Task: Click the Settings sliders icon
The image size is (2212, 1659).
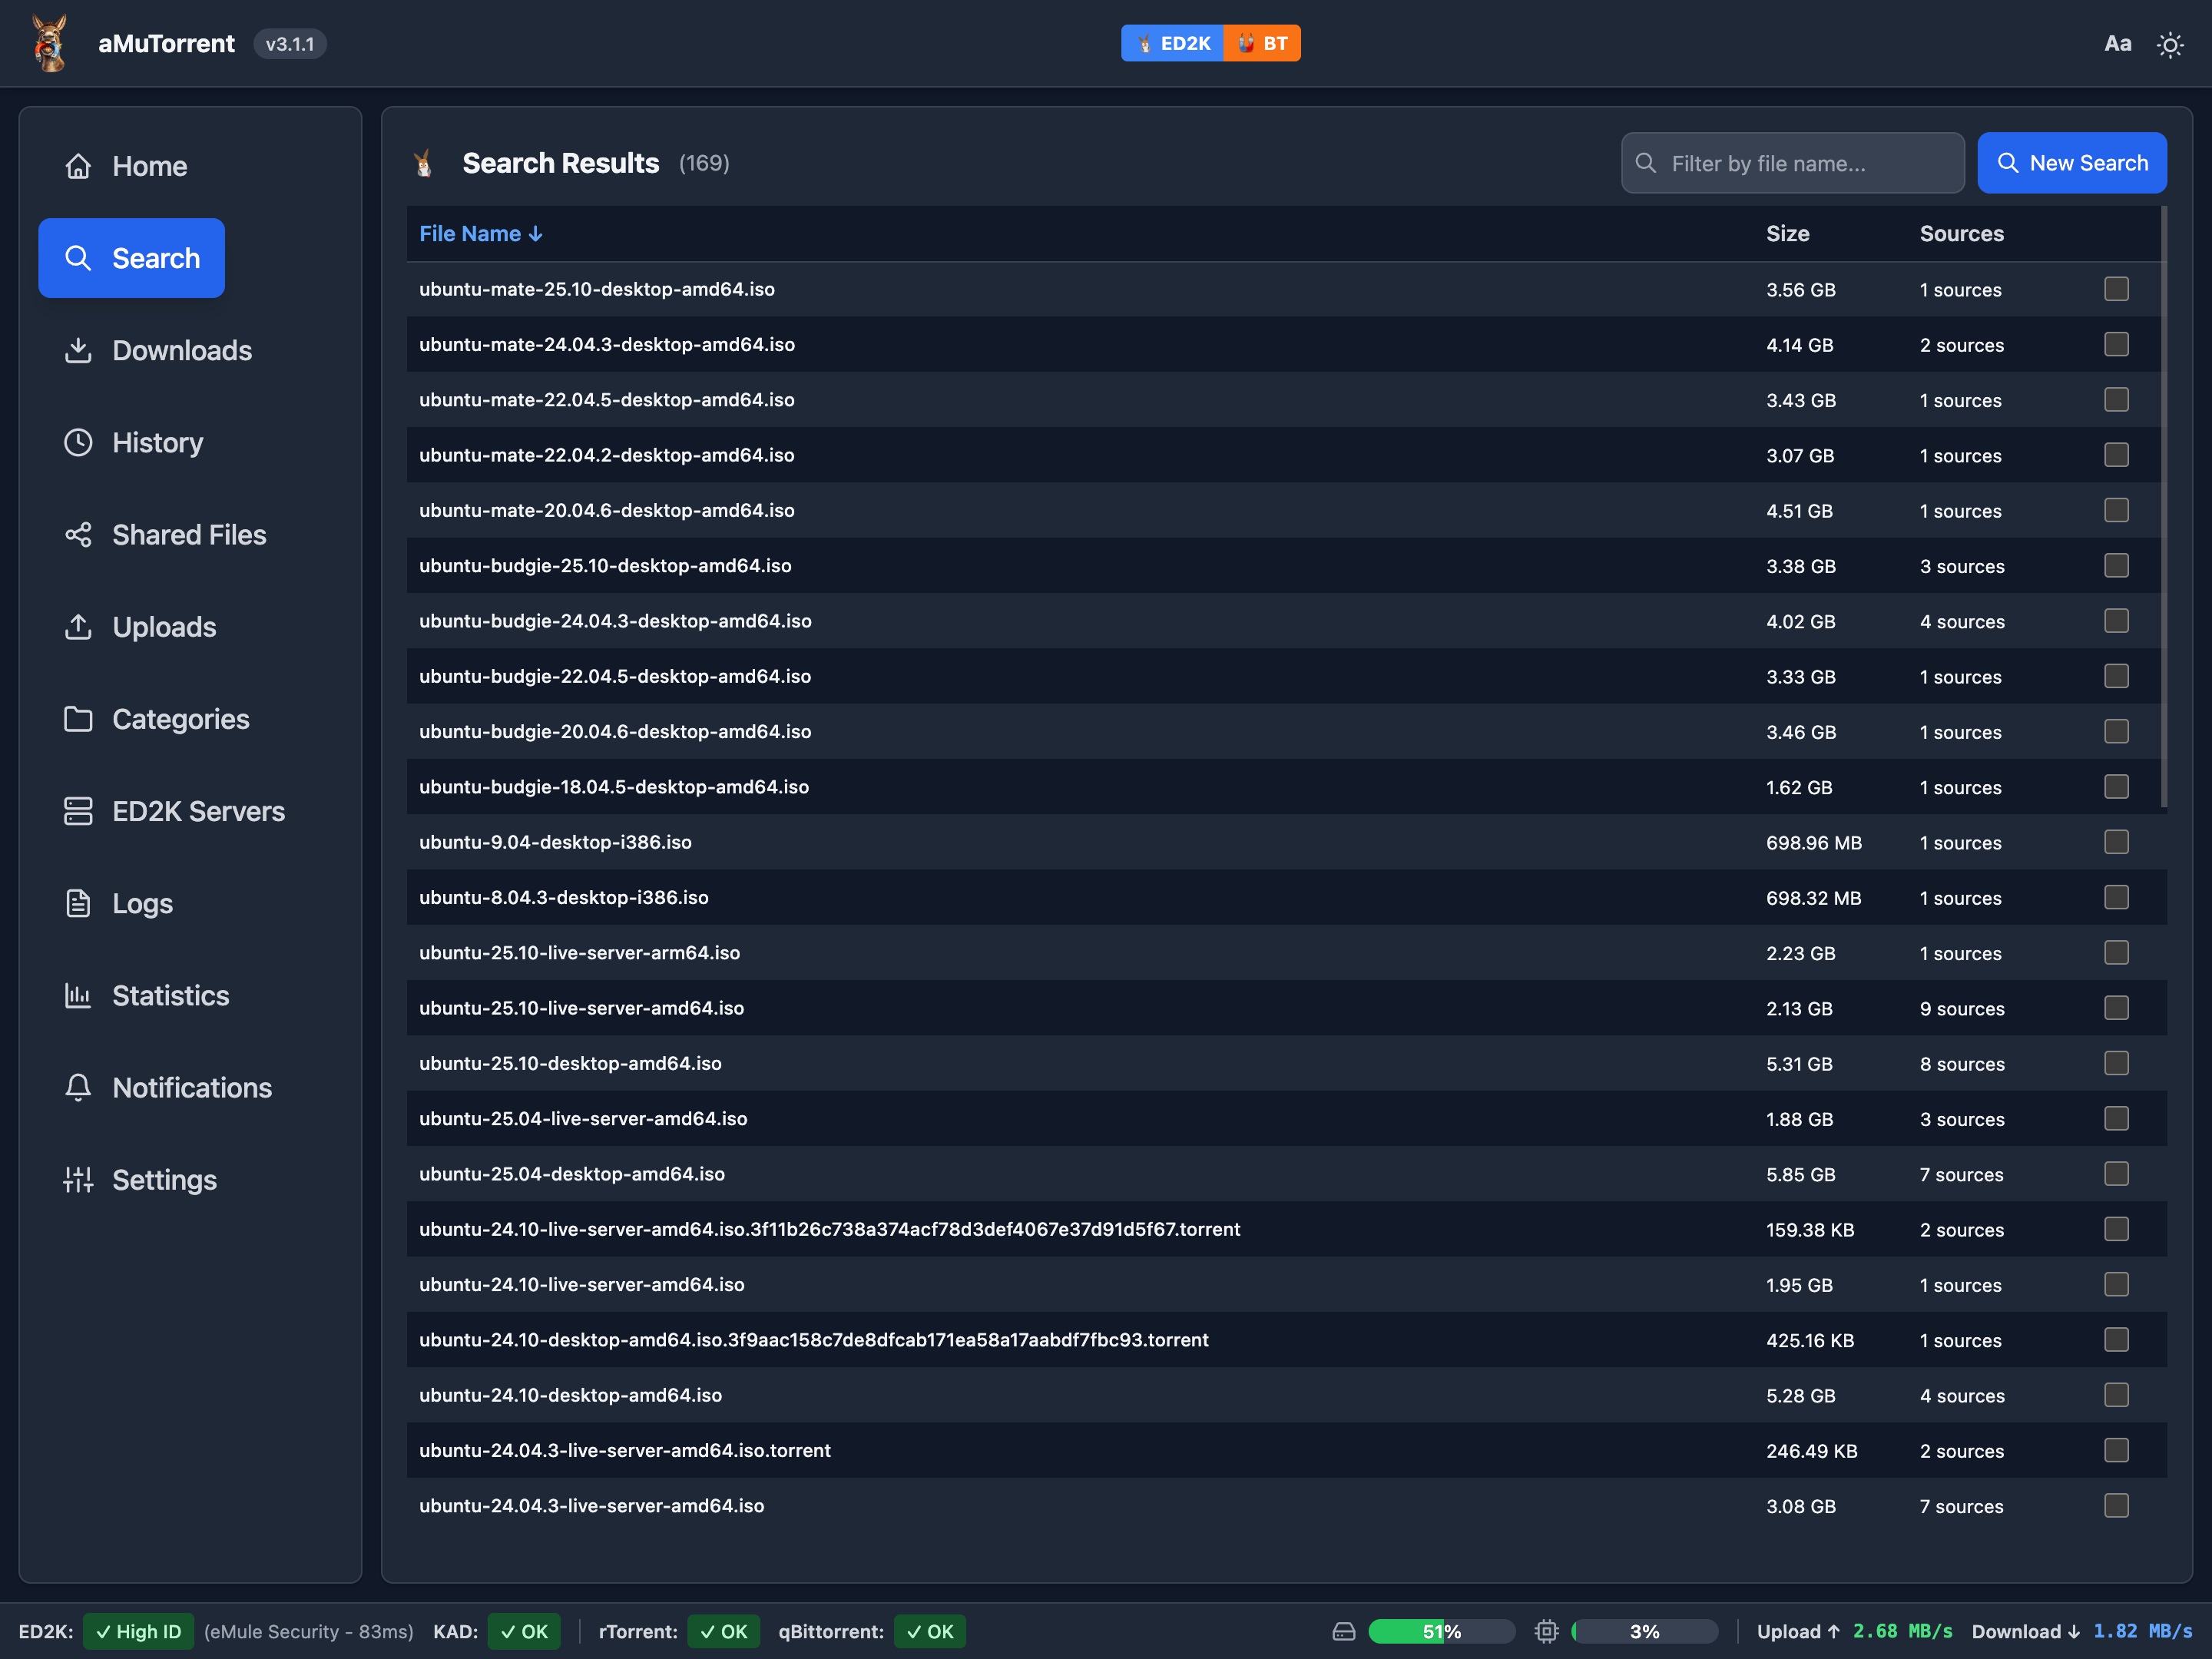Action: (78, 1180)
